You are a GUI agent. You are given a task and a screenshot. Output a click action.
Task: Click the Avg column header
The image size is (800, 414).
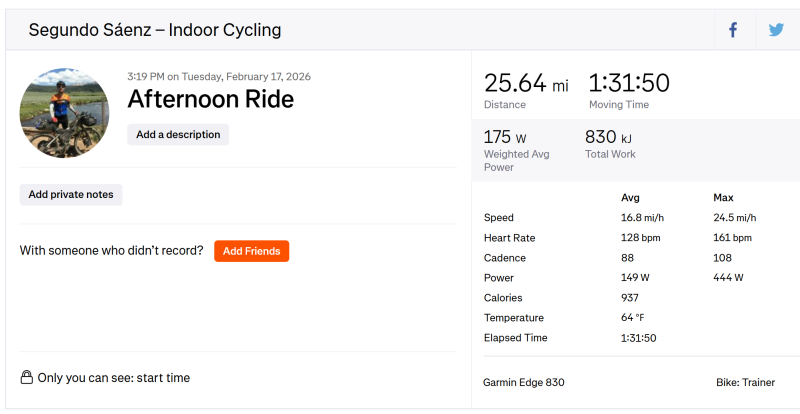(x=630, y=197)
